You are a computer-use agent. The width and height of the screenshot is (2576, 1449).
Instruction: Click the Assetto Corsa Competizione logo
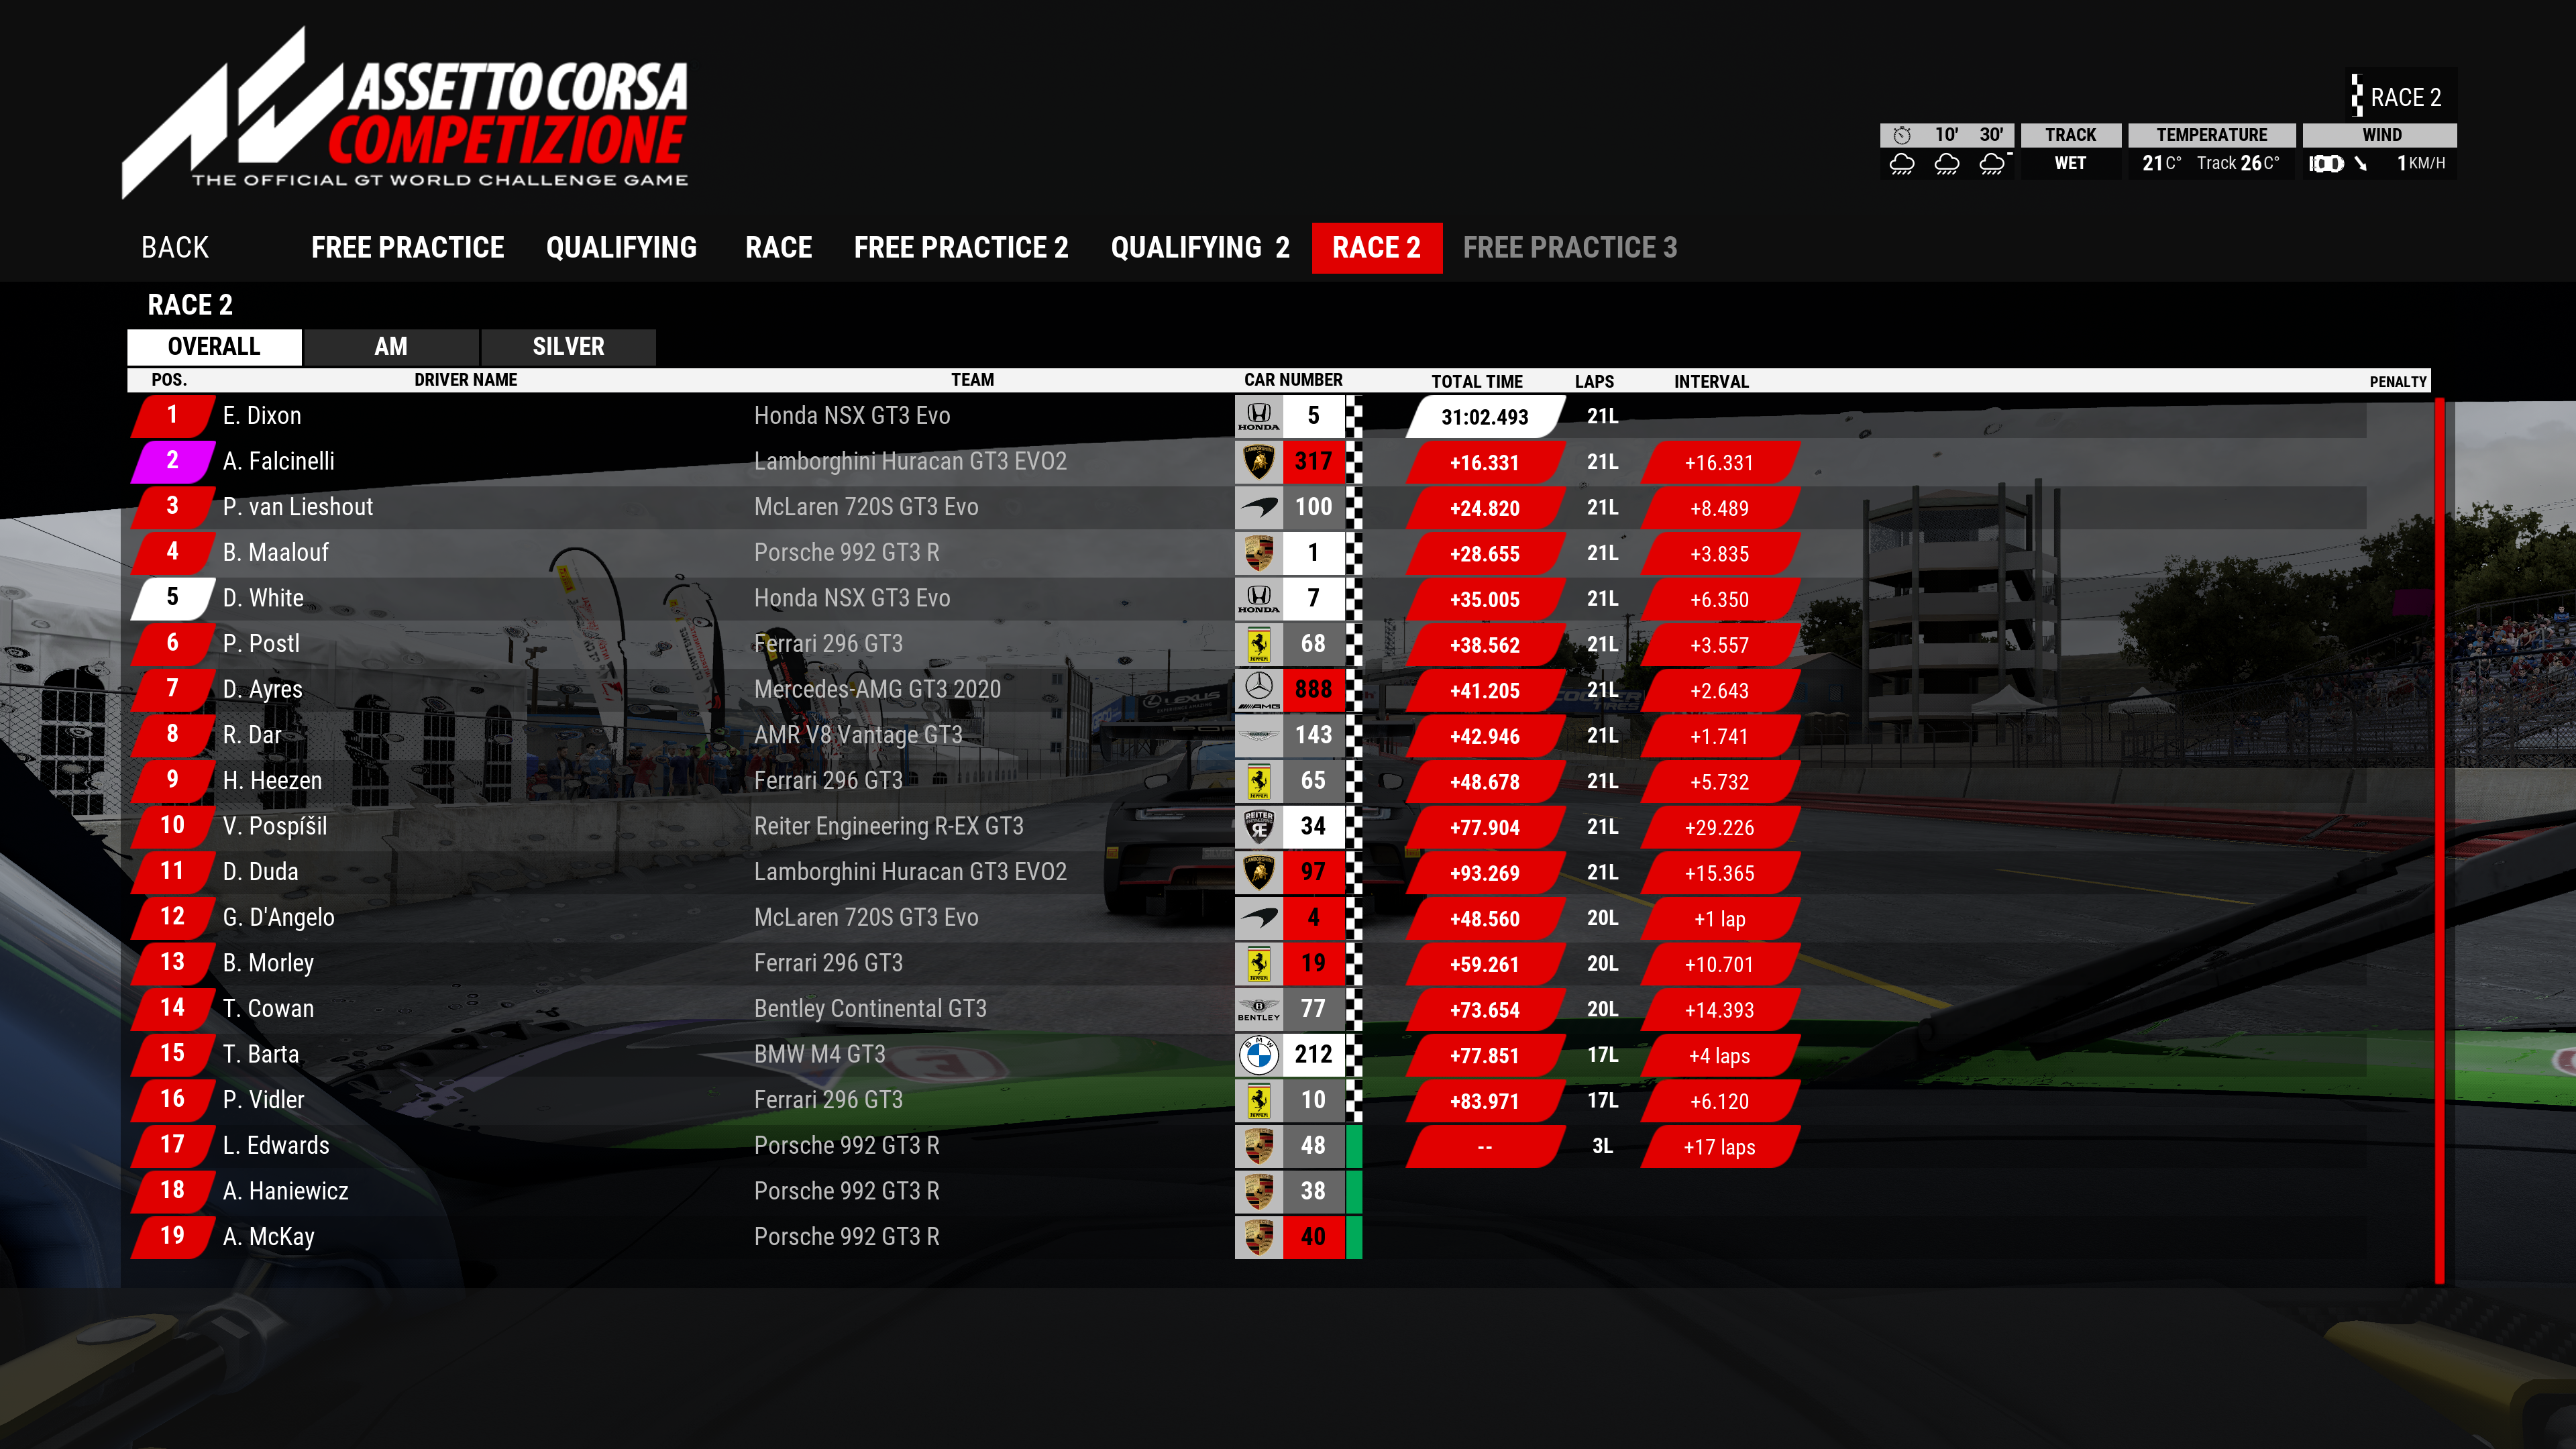click(x=405, y=113)
